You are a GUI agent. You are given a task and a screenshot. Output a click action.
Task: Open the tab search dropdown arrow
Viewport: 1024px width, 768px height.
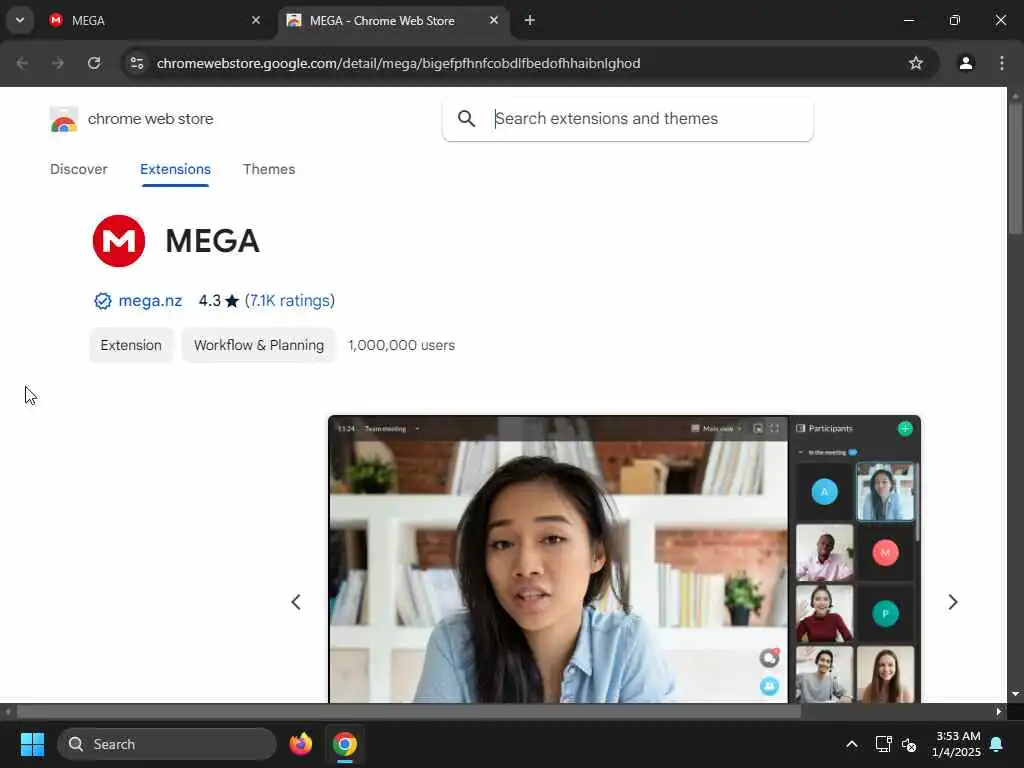pyautogui.click(x=20, y=20)
